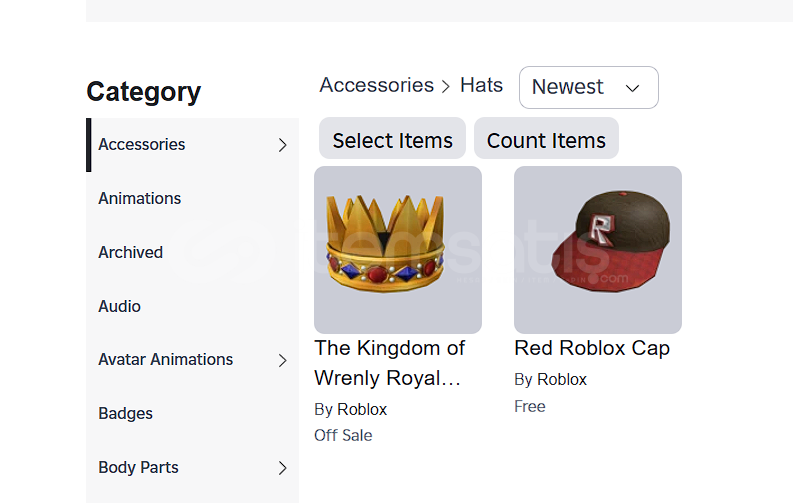The height and width of the screenshot is (503, 795).
Task: Select the Archived category
Action: pyautogui.click(x=131, y=252)
